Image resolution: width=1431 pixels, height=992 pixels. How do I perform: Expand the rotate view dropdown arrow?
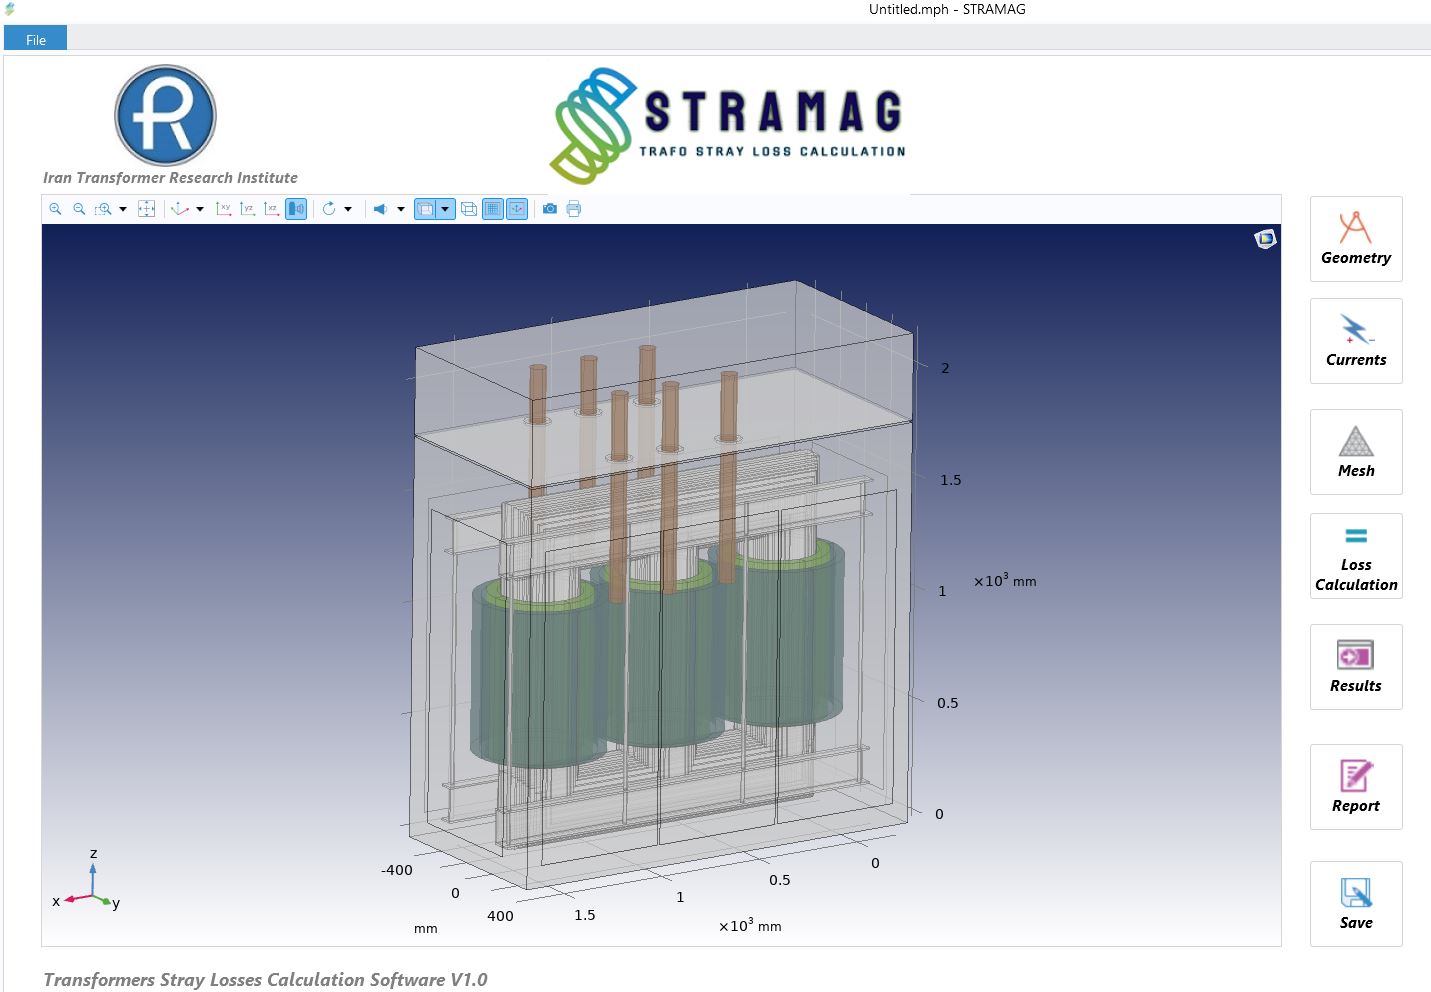pyautogui.click(x=348, y=209)
